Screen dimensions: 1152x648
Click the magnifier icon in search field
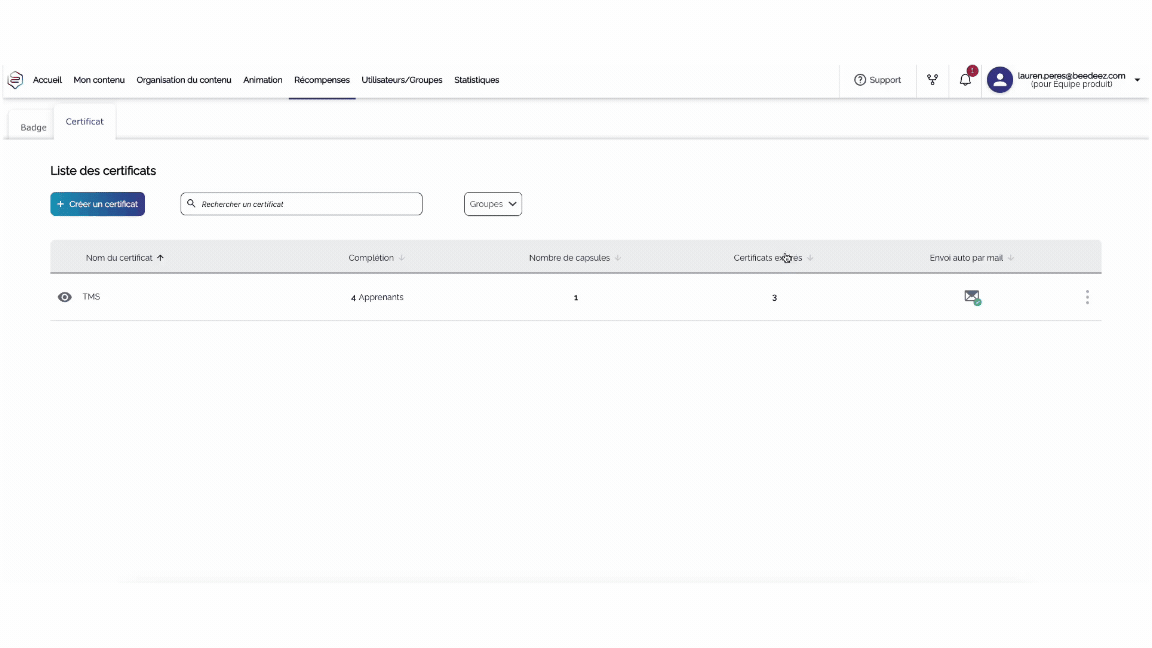tap(191, 203)
